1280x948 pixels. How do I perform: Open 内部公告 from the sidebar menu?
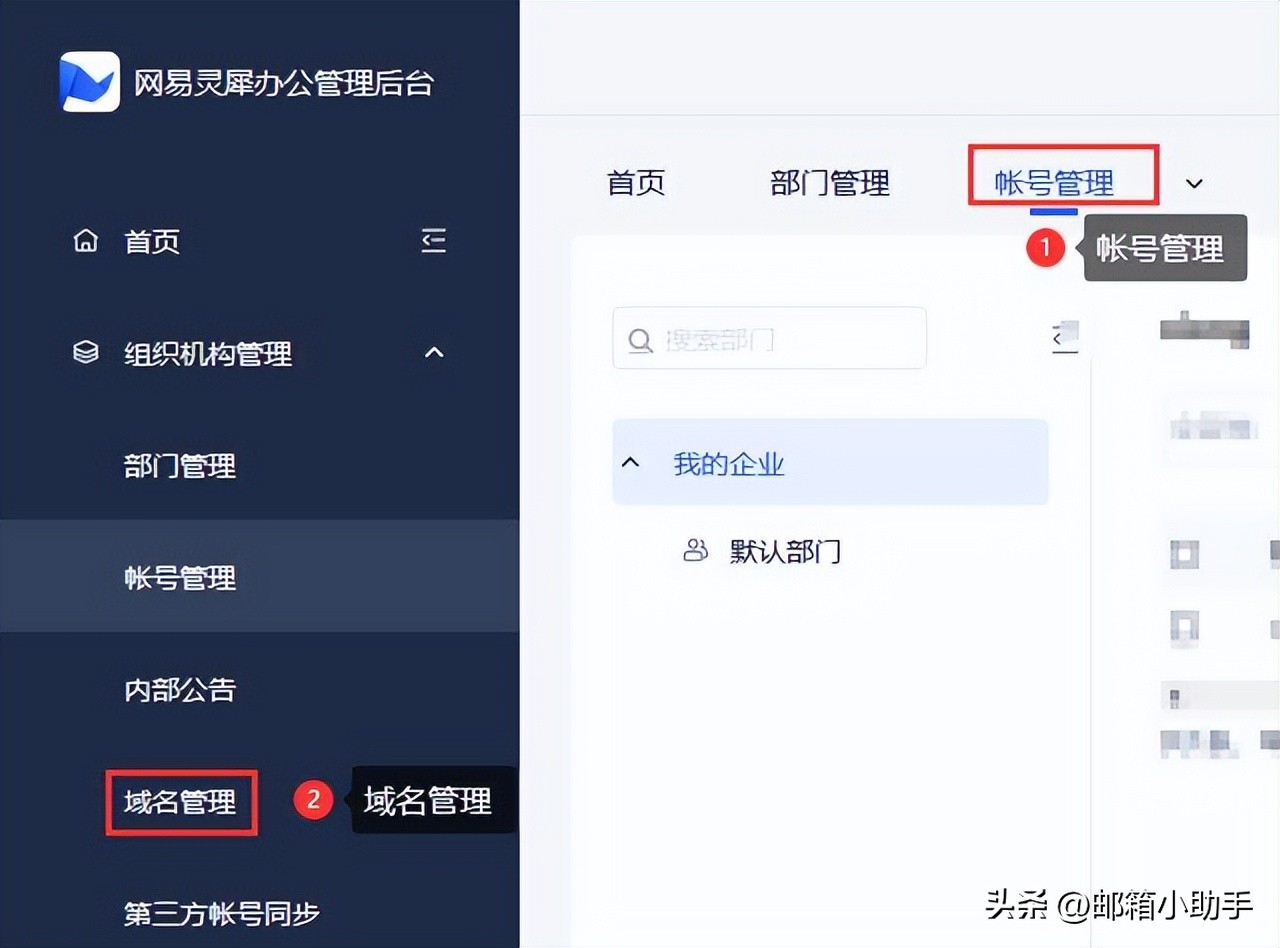click(178, 690)
